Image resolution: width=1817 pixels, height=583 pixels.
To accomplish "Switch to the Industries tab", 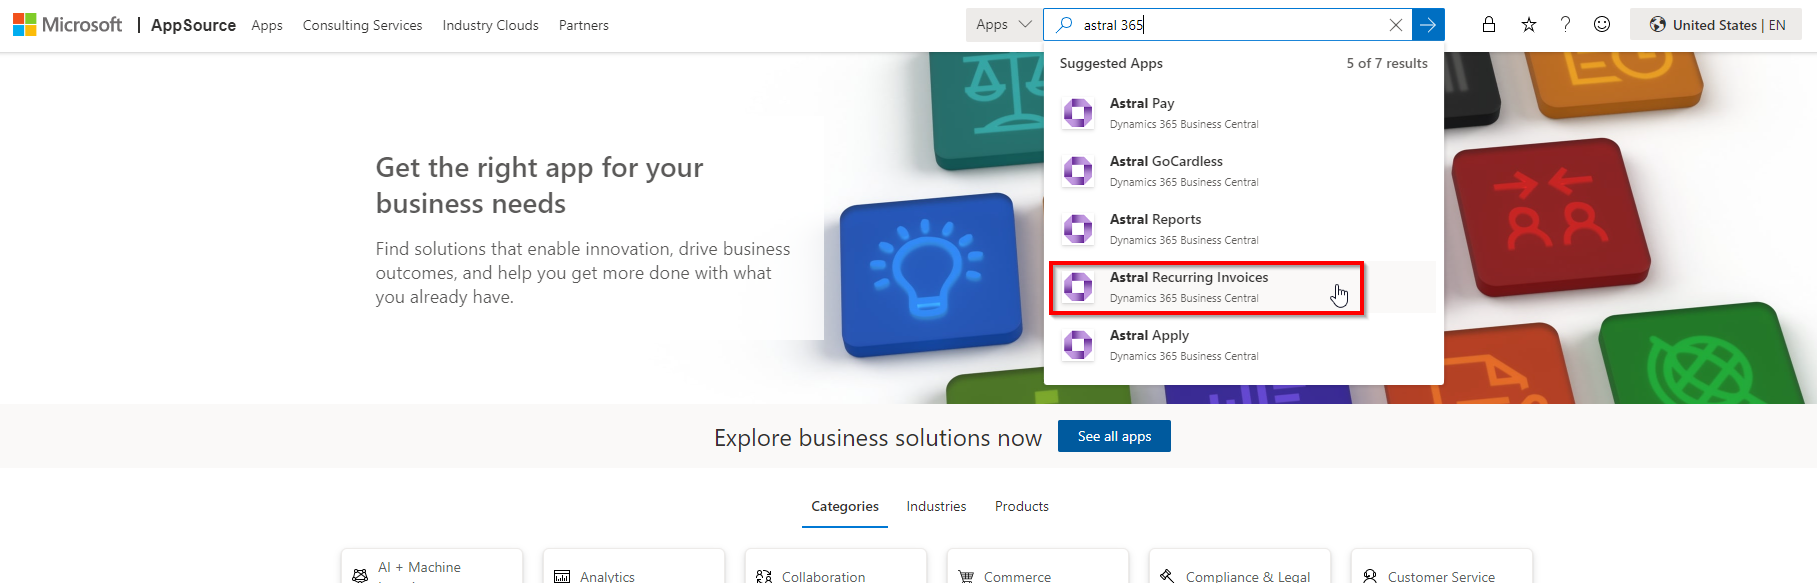I will 936,506.
